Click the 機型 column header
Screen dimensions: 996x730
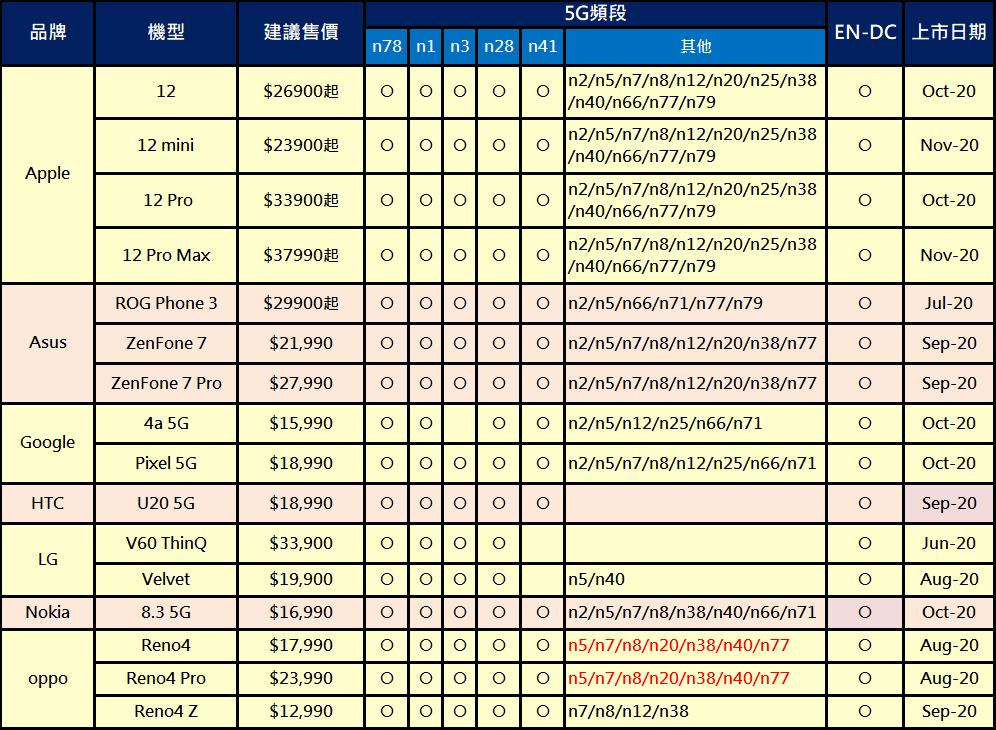pos(166,33)
